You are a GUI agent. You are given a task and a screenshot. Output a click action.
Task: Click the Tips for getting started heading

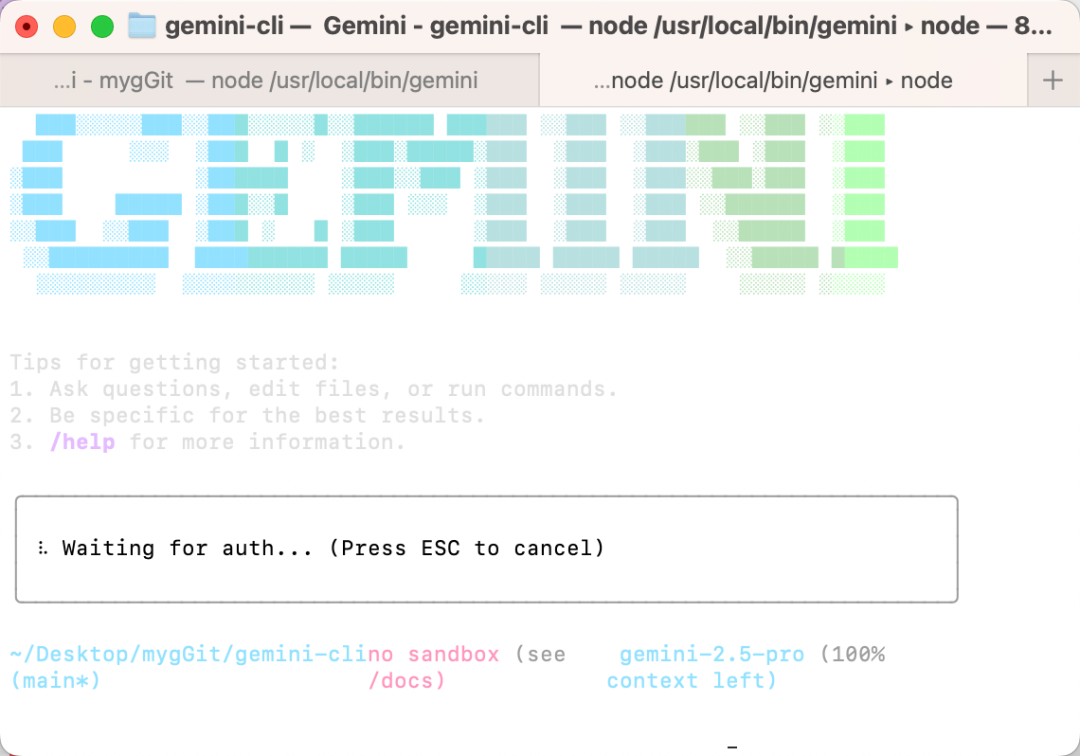tap(174, 362)
